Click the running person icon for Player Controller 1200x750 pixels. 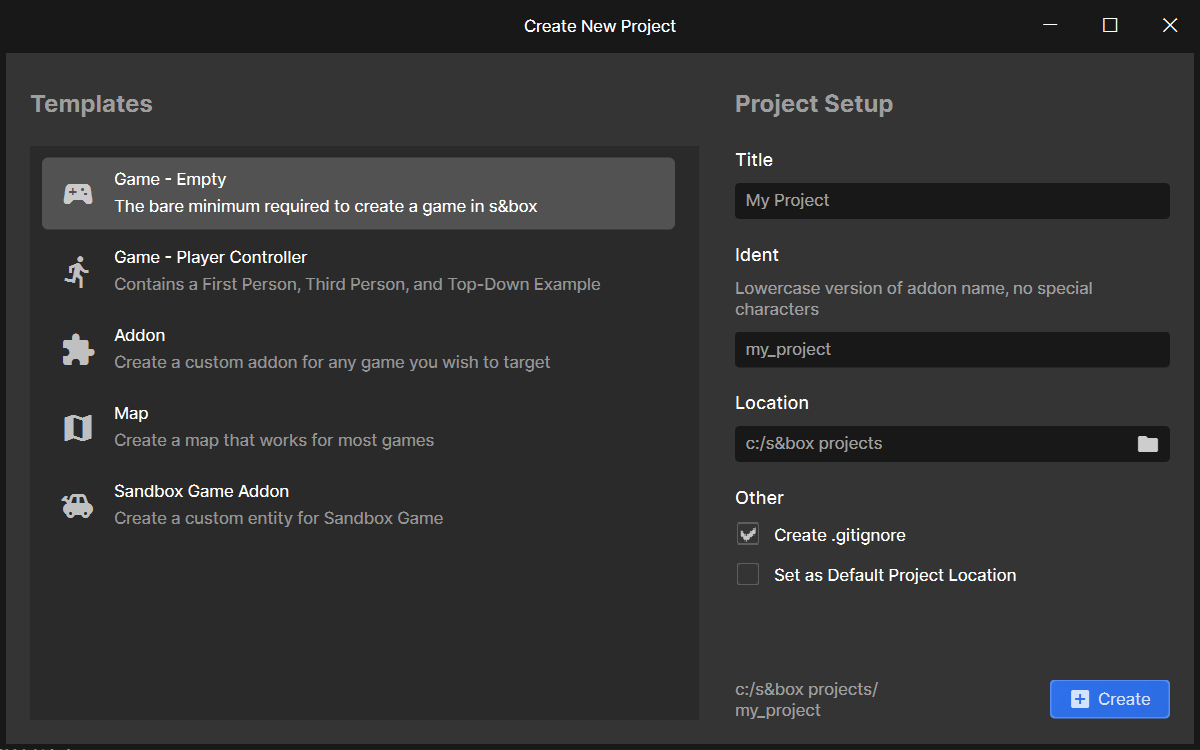point(78,272)
